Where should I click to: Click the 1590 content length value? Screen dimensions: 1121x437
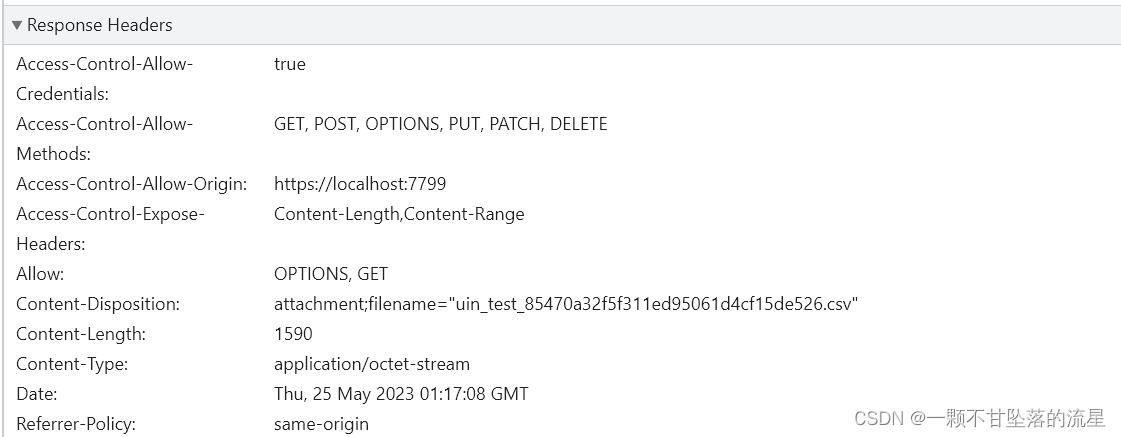pos(293,334)
